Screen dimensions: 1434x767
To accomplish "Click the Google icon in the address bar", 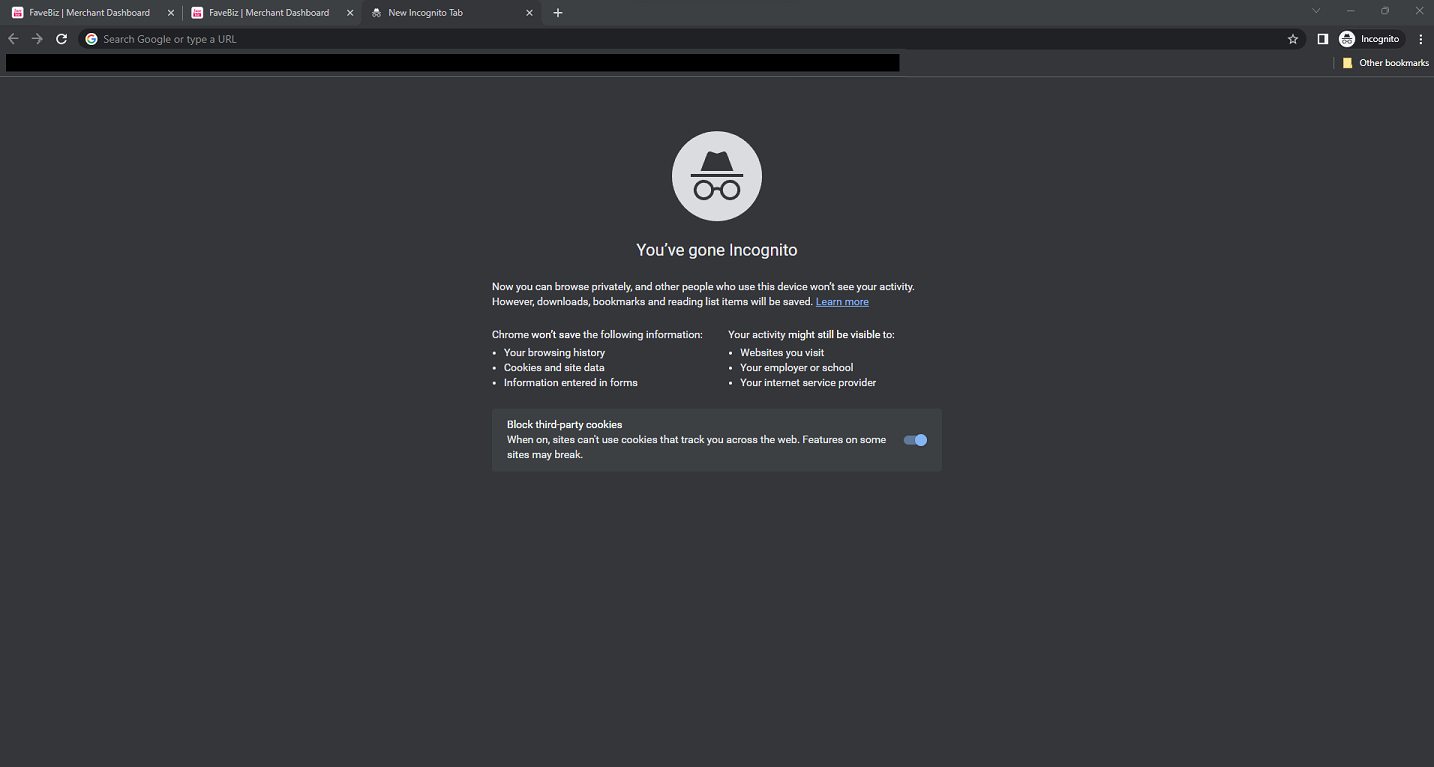I will click(x=92, y=39).
